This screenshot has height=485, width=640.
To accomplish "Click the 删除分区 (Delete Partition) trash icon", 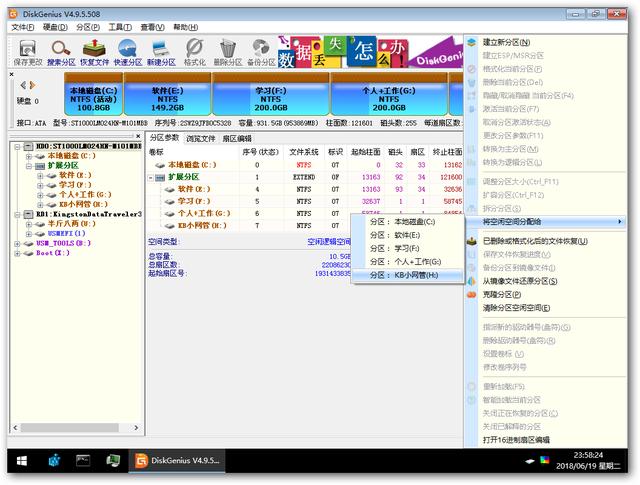I will point(228,52).
